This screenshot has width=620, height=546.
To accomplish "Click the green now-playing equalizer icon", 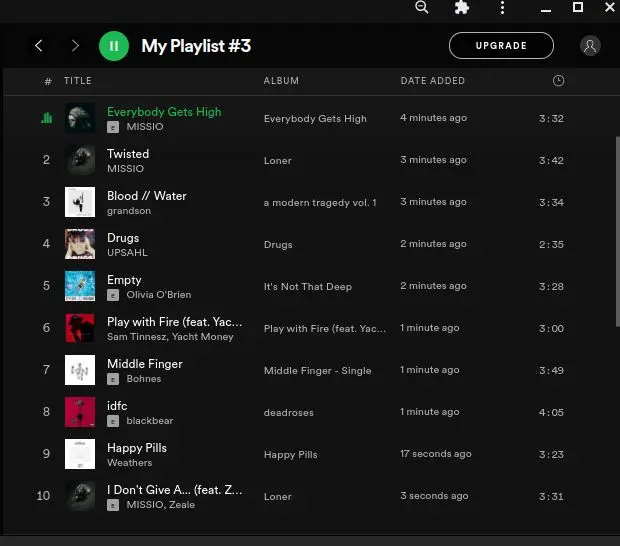I will point(47,117).
